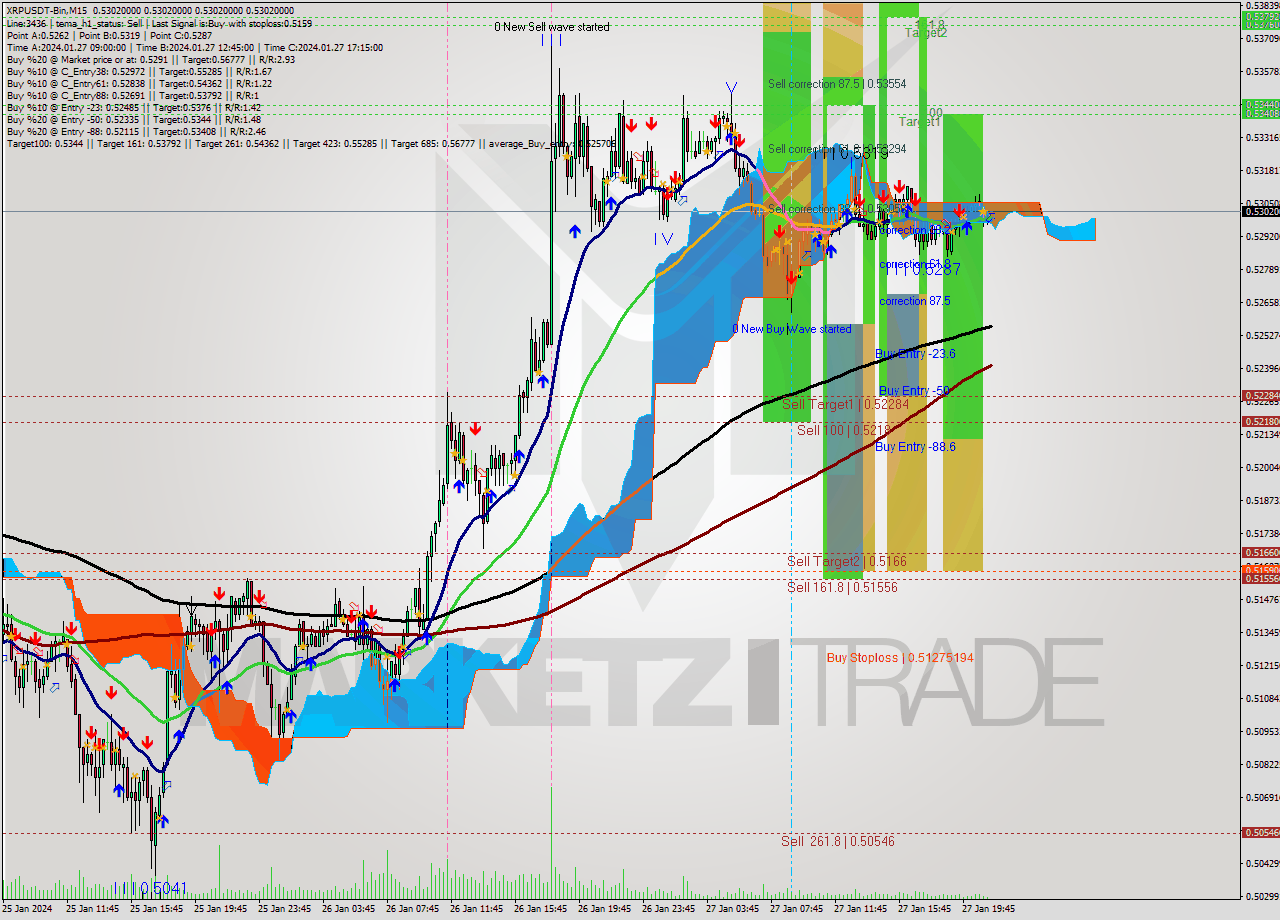The height and width of the screenshot is (920, 1280).
Task: Click the '0 New Sell wave started' label
Action: [552, 27]
